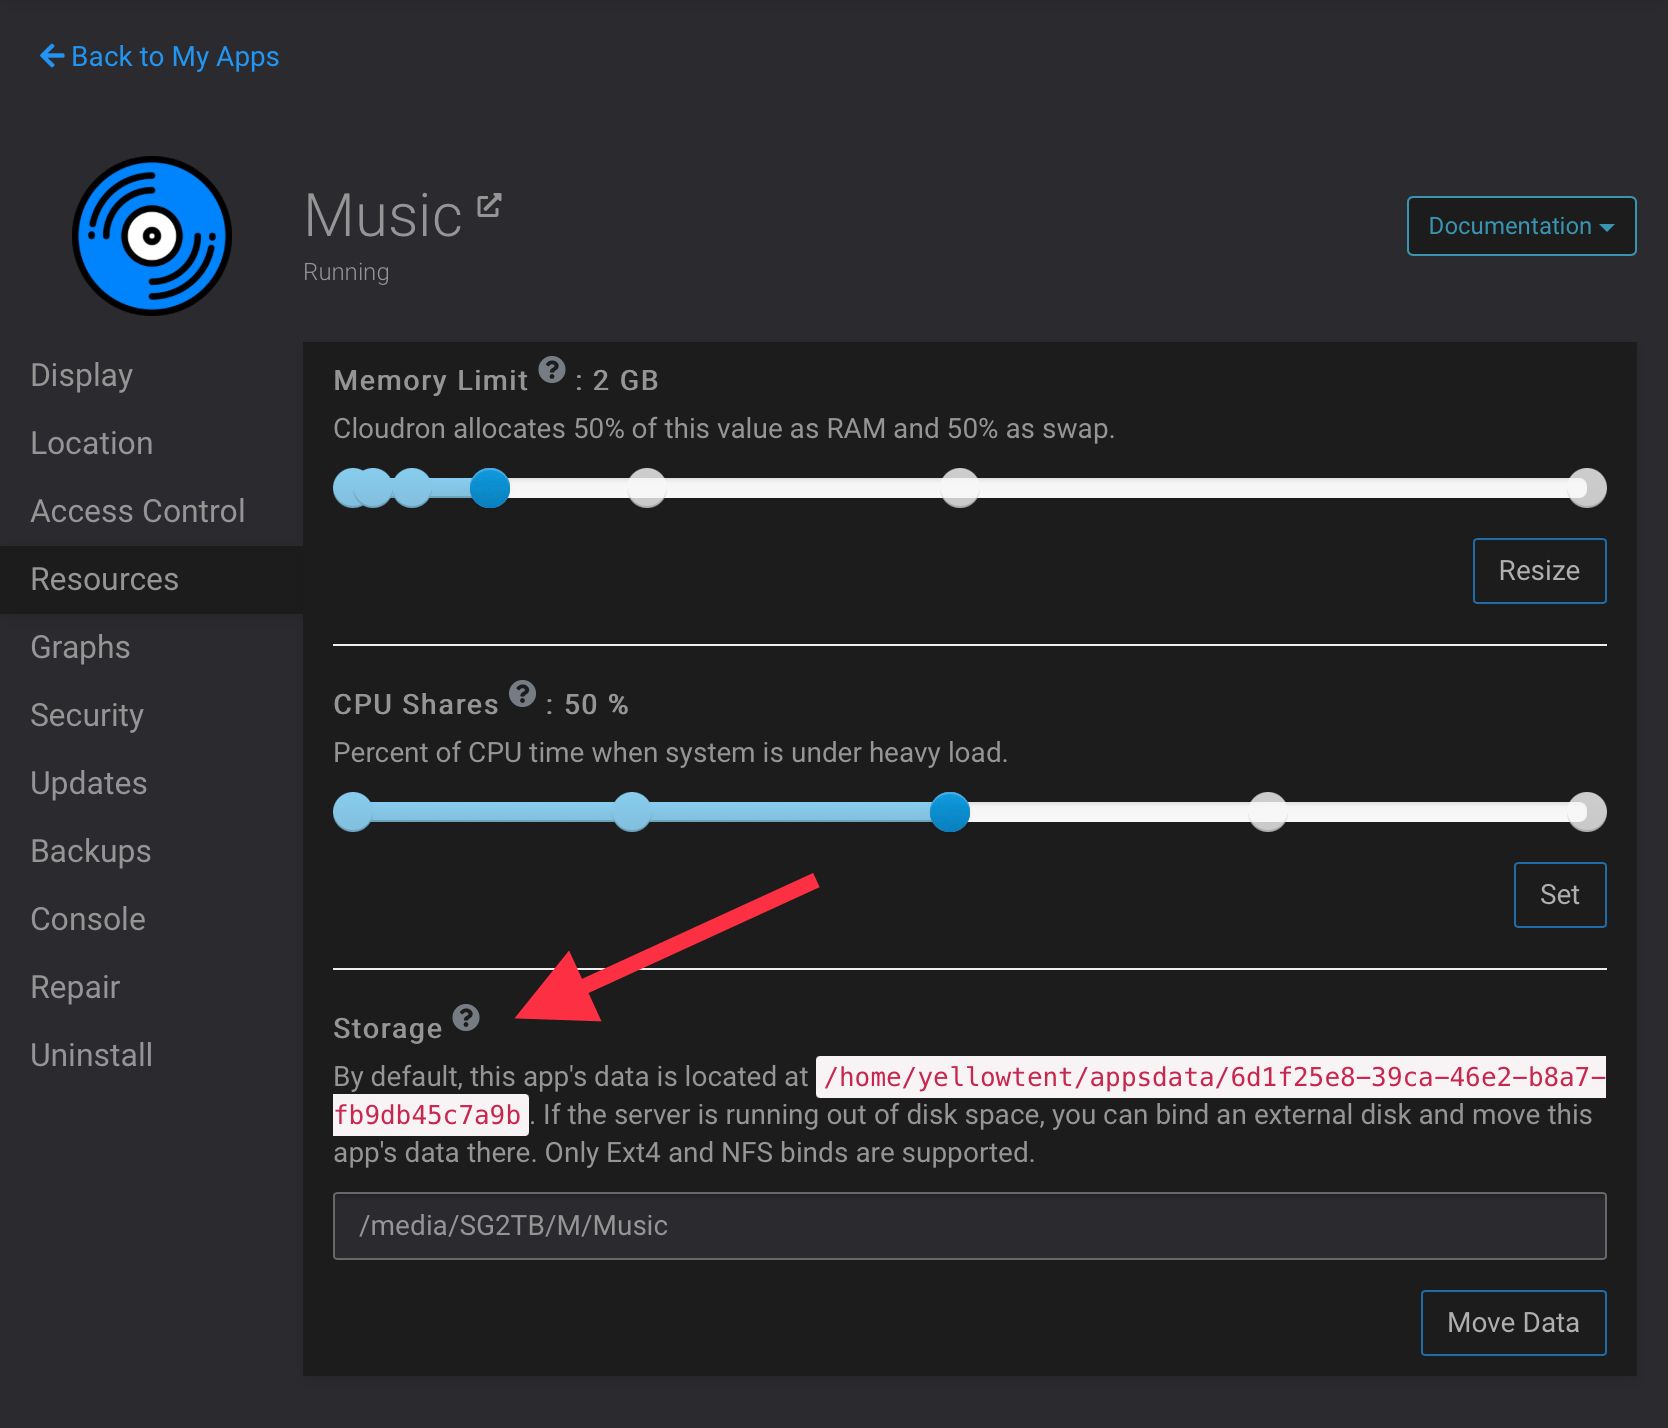Go back to My Apps

point(160,57)
